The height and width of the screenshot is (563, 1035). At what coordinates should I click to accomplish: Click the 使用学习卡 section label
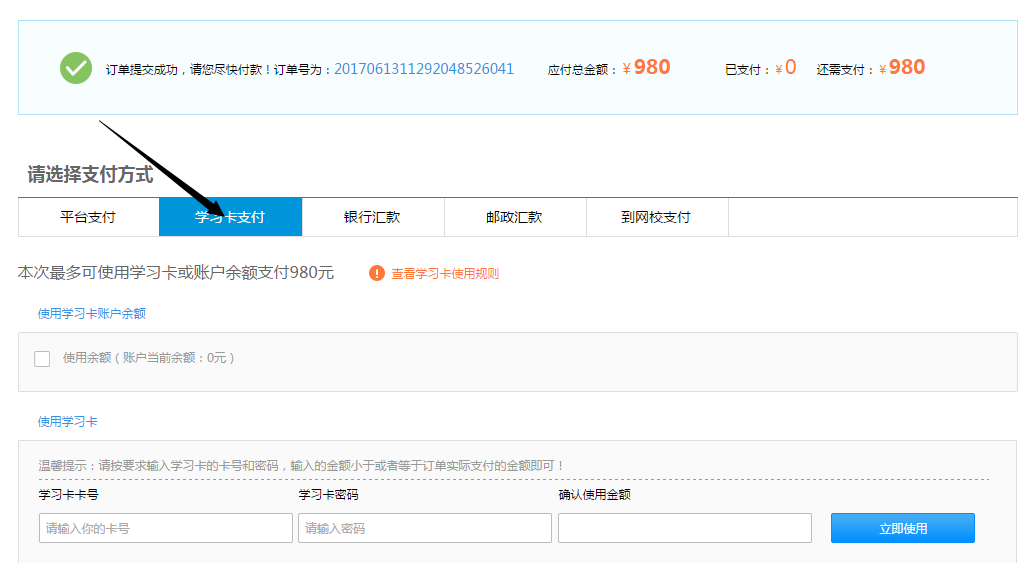click(x=68, y=422)
